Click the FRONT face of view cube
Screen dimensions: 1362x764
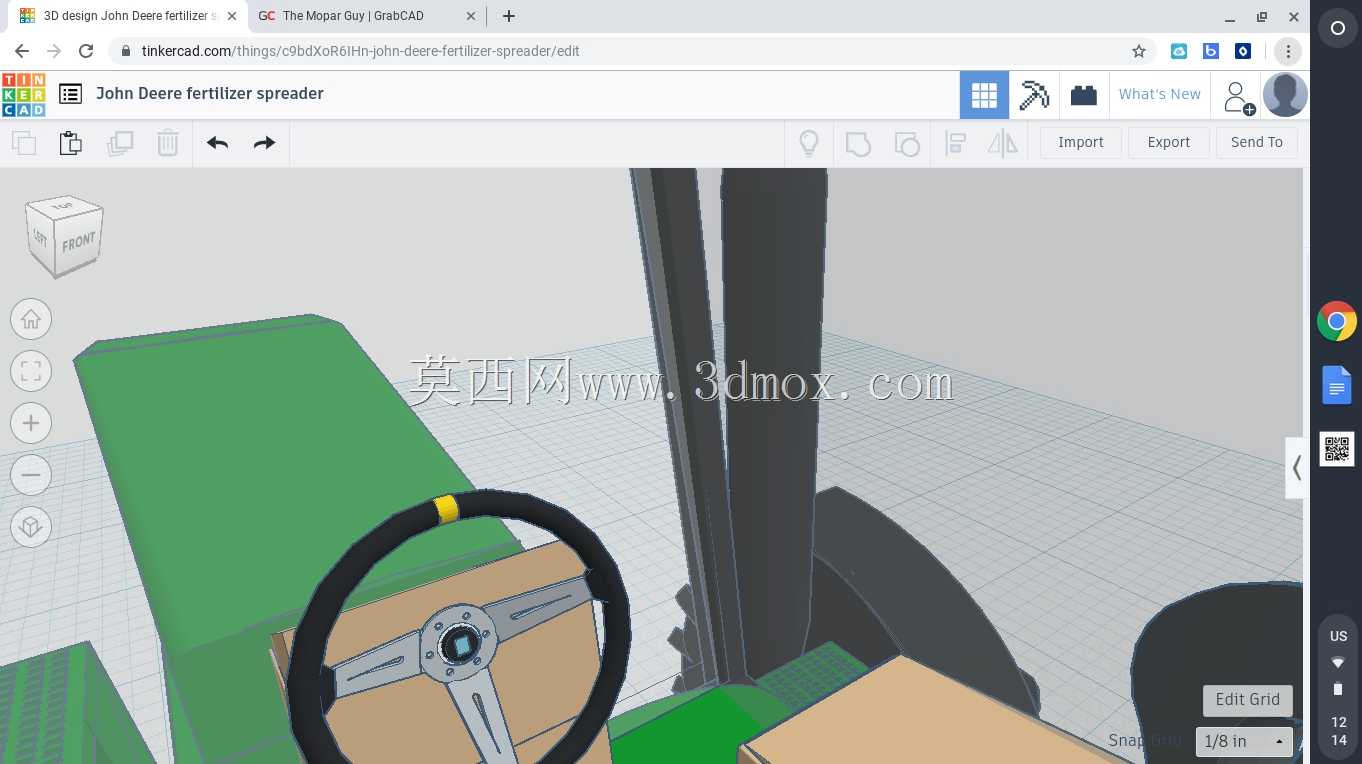coord(79,243)
